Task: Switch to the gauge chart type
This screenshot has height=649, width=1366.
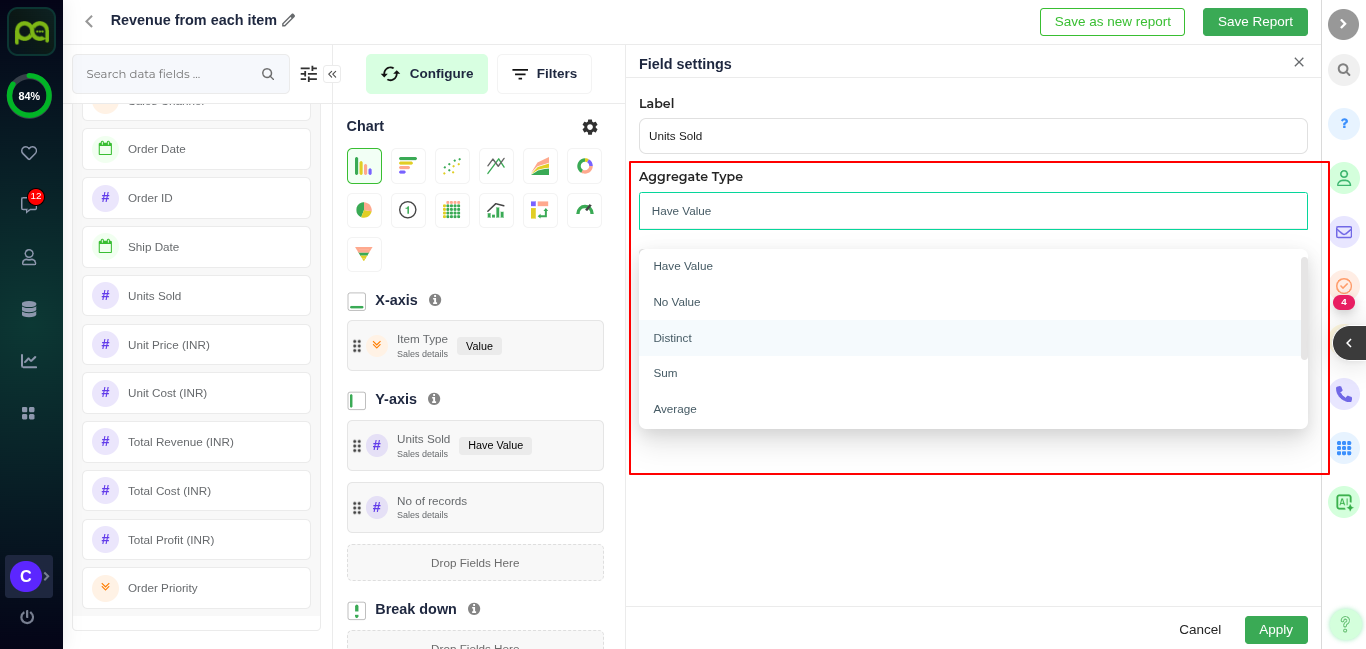Action: tap(584, 210)
